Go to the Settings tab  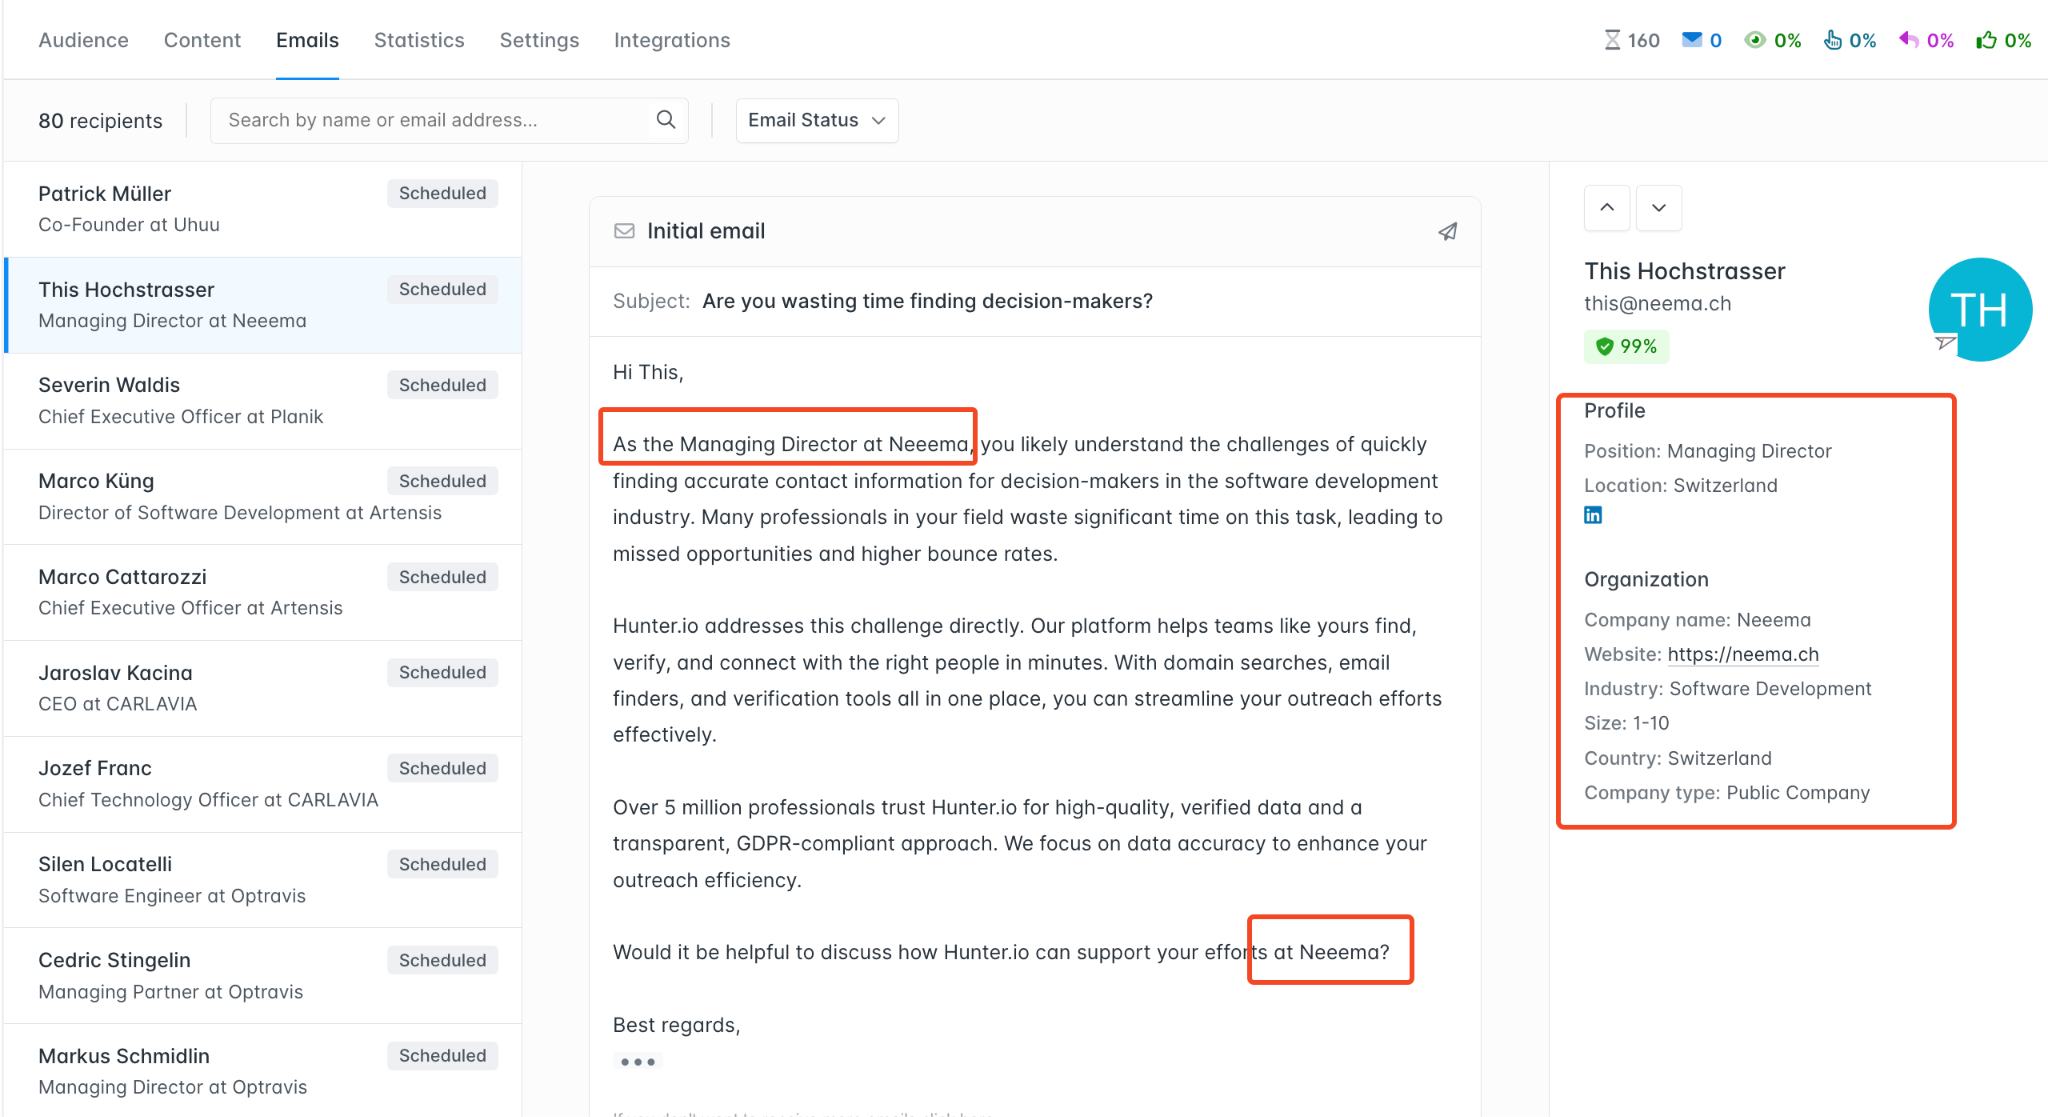click(539, 40)
